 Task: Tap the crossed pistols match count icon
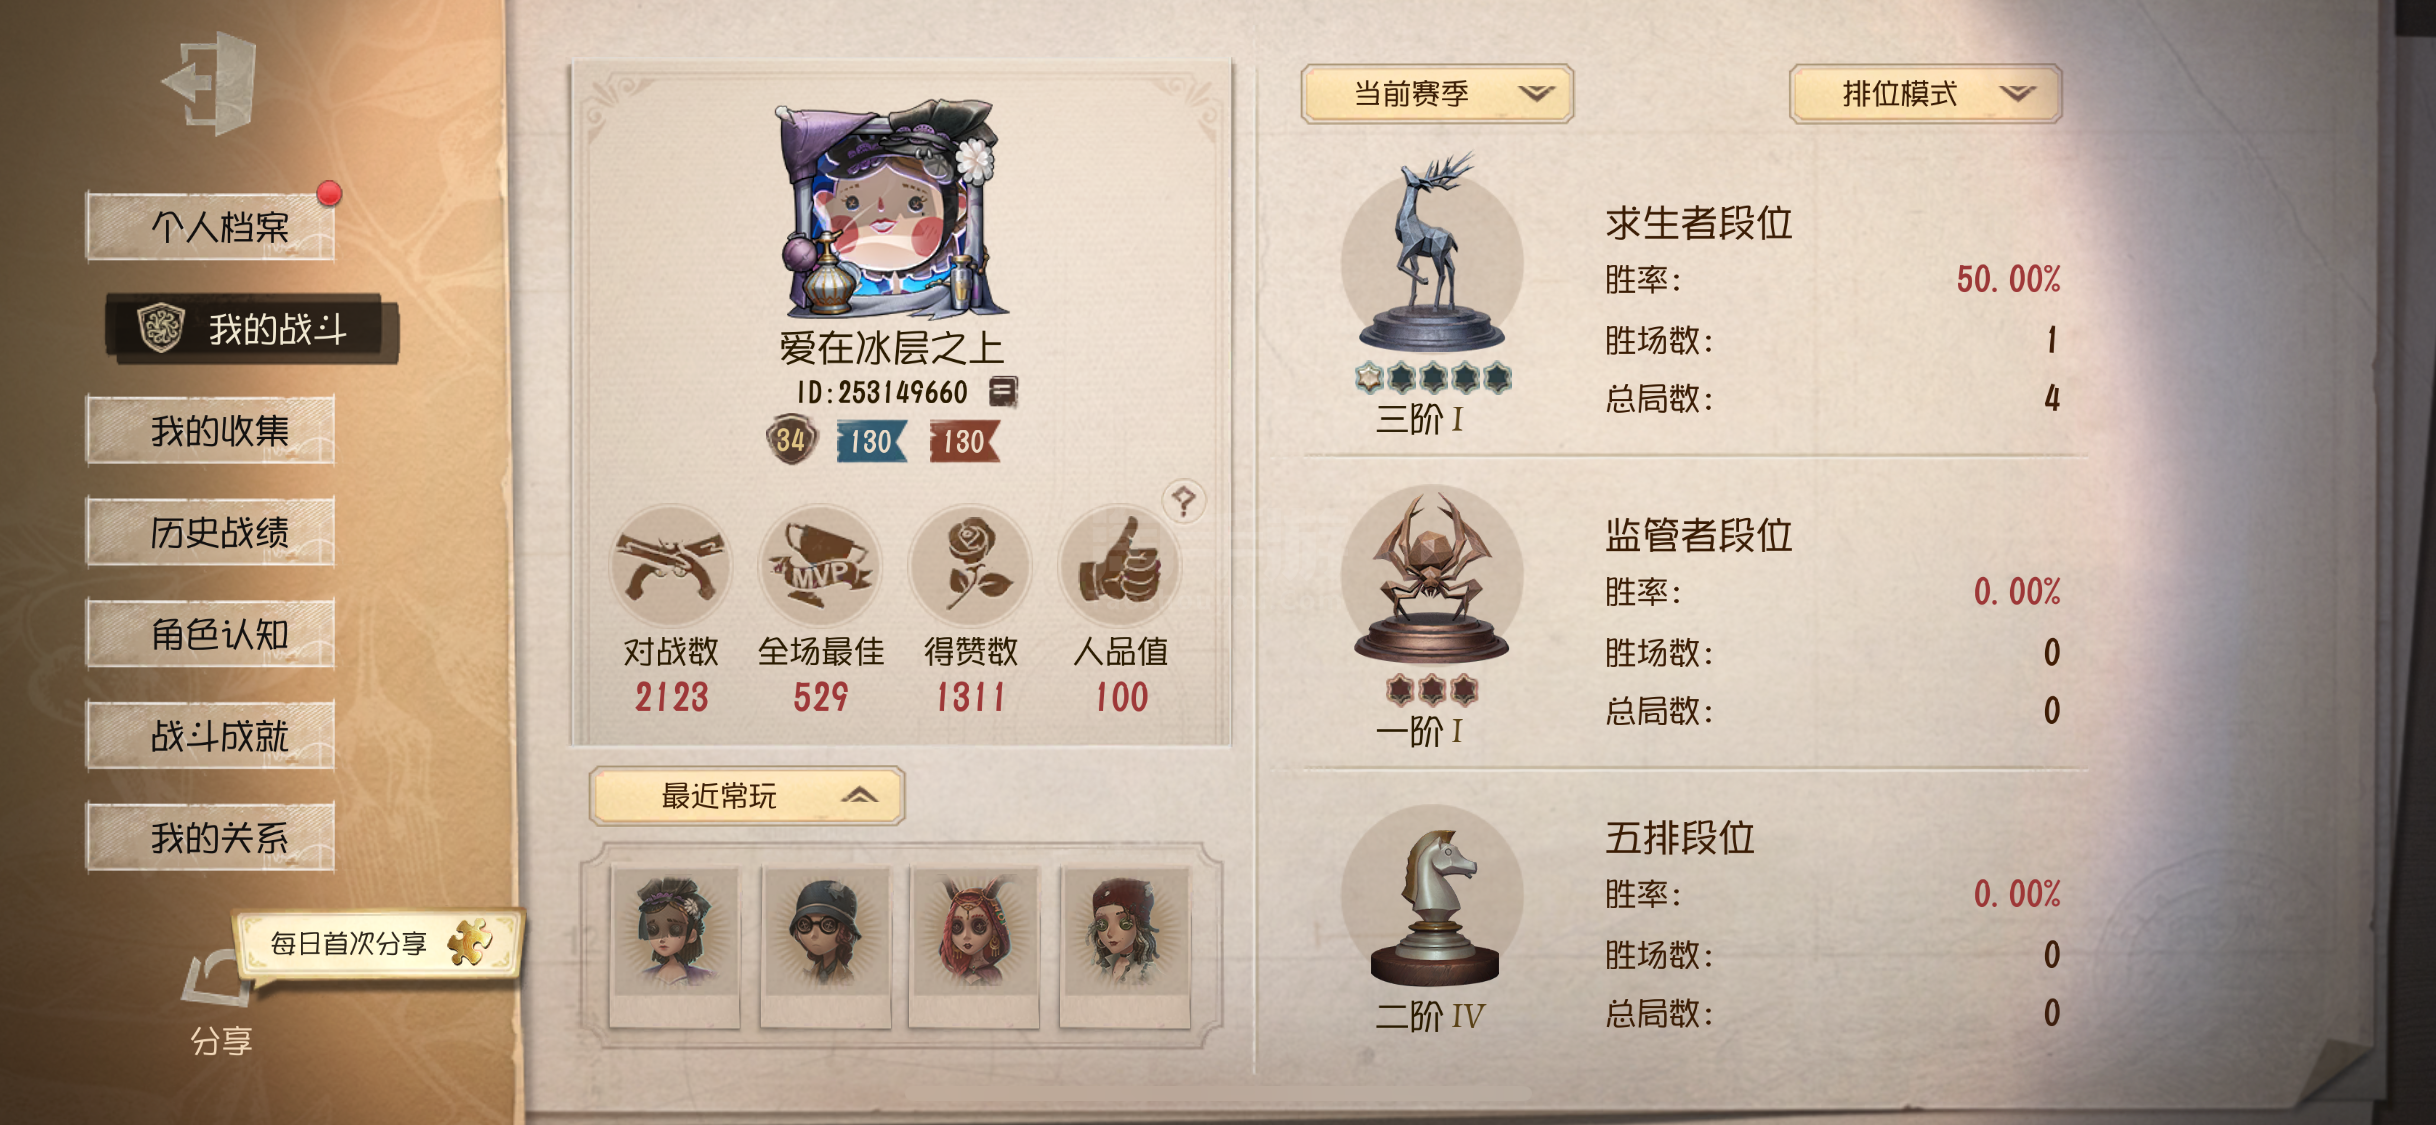[x=670, y=566]
